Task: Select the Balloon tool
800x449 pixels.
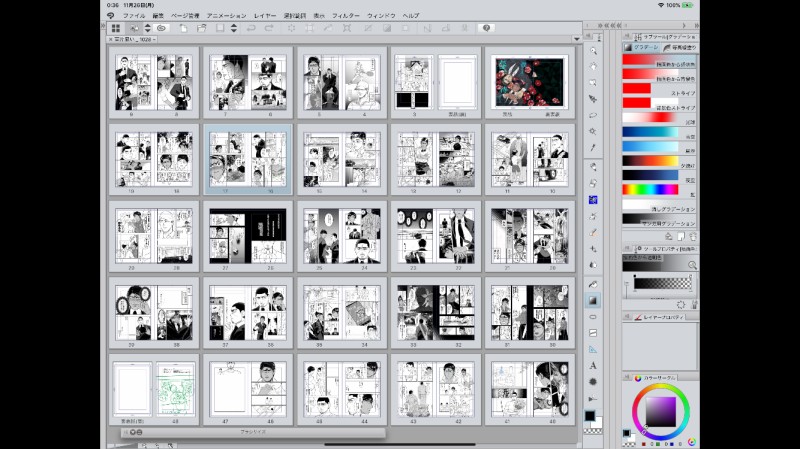Action: coord(593,382)
